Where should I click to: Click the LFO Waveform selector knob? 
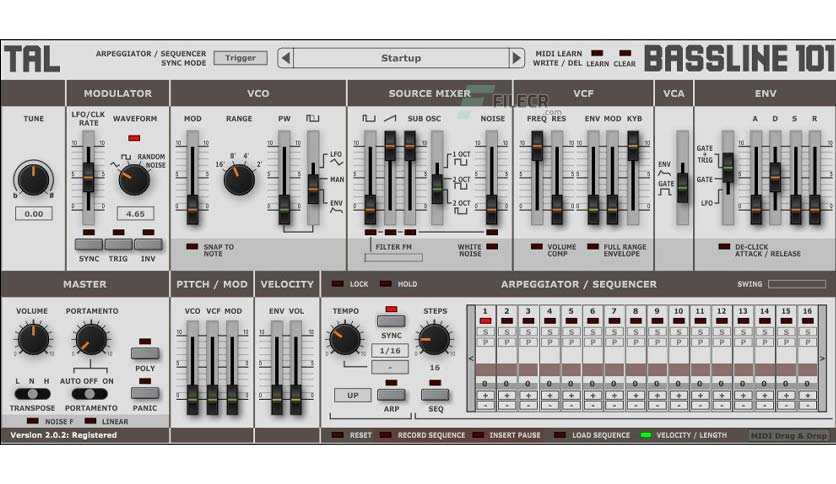[134, 180]
